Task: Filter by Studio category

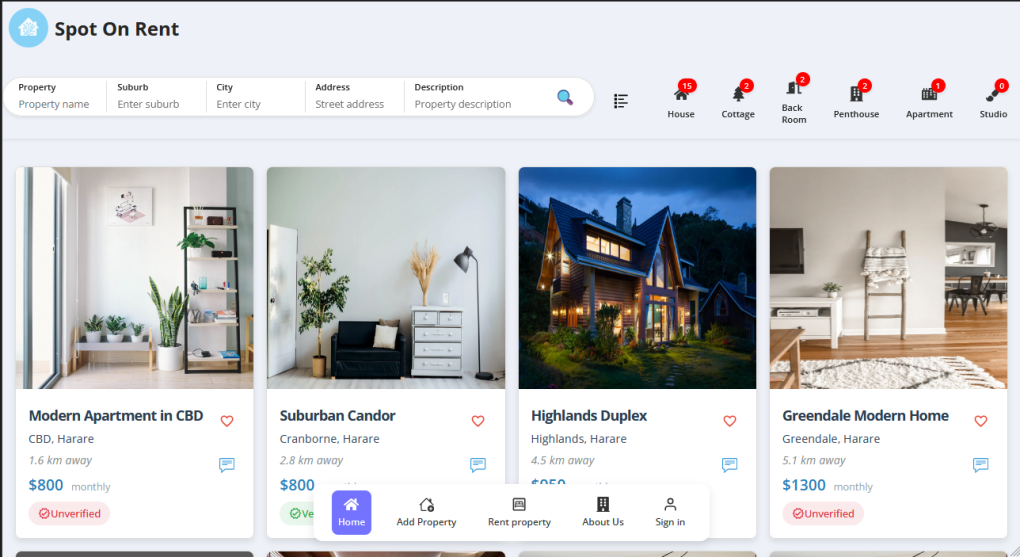Action: coord(993,100)
